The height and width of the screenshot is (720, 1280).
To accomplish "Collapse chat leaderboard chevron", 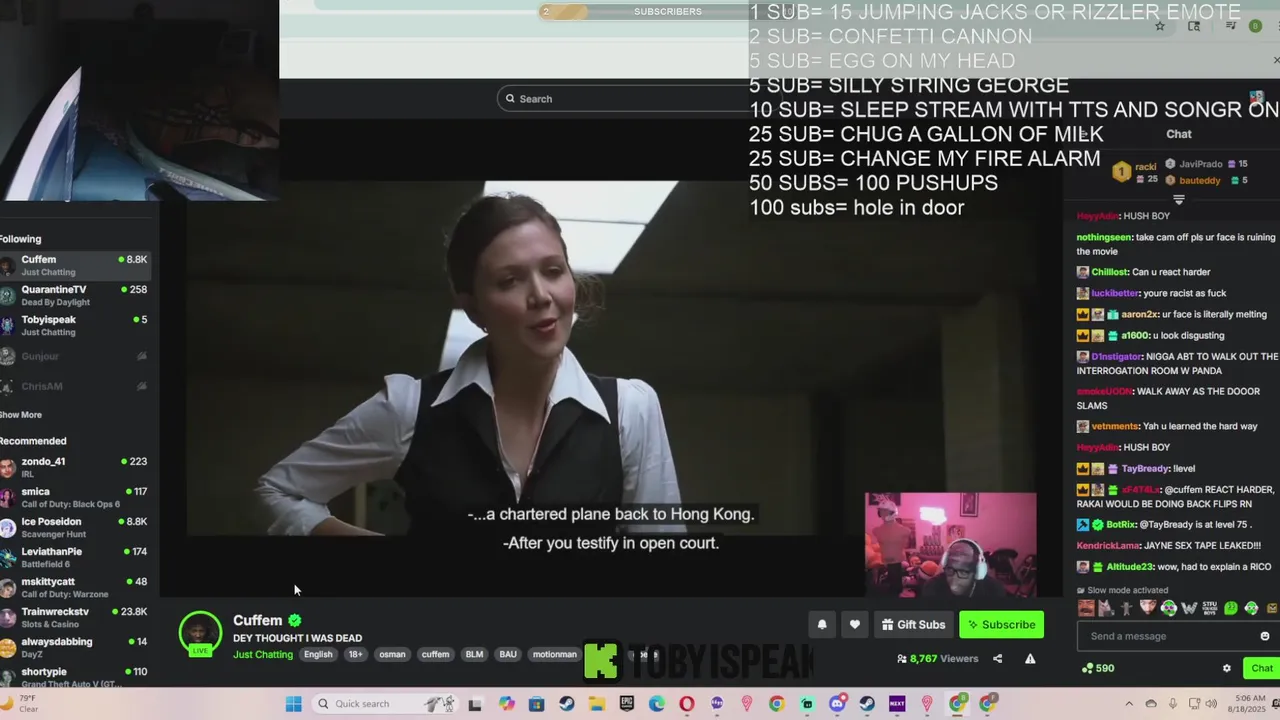I will point(1179,200).
